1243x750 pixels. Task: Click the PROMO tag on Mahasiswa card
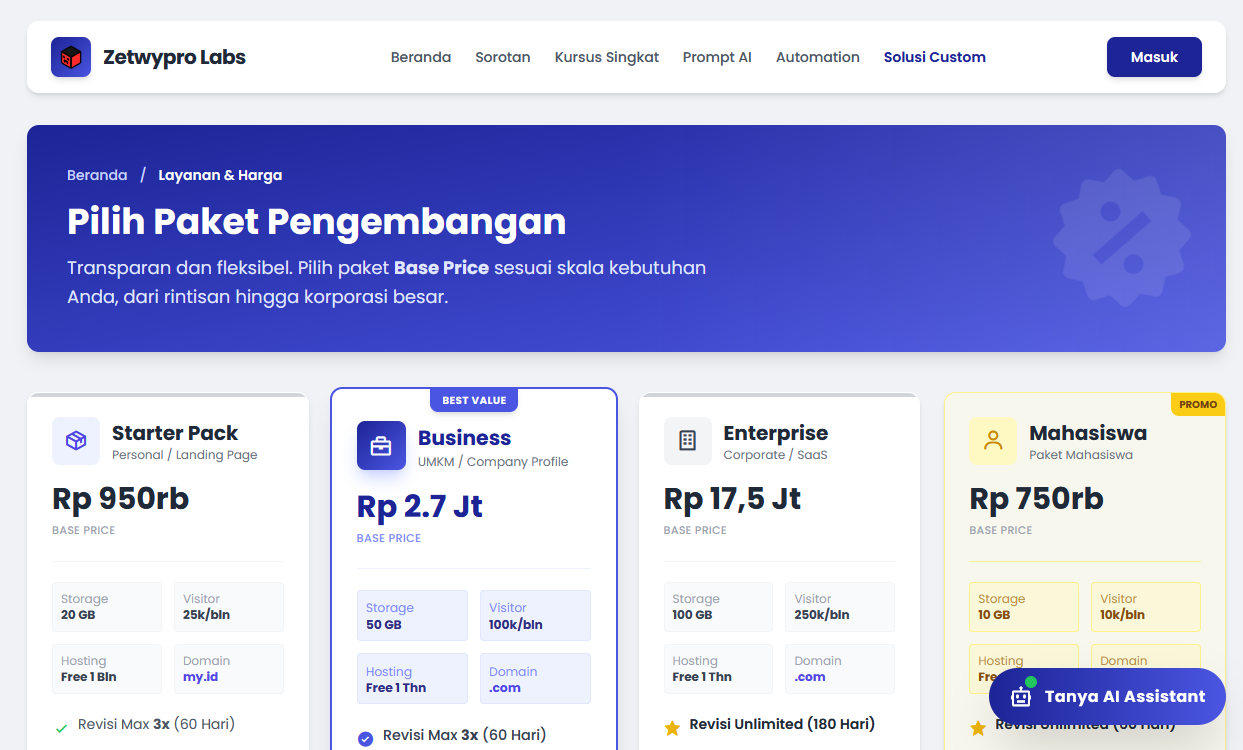[1197, 405]
